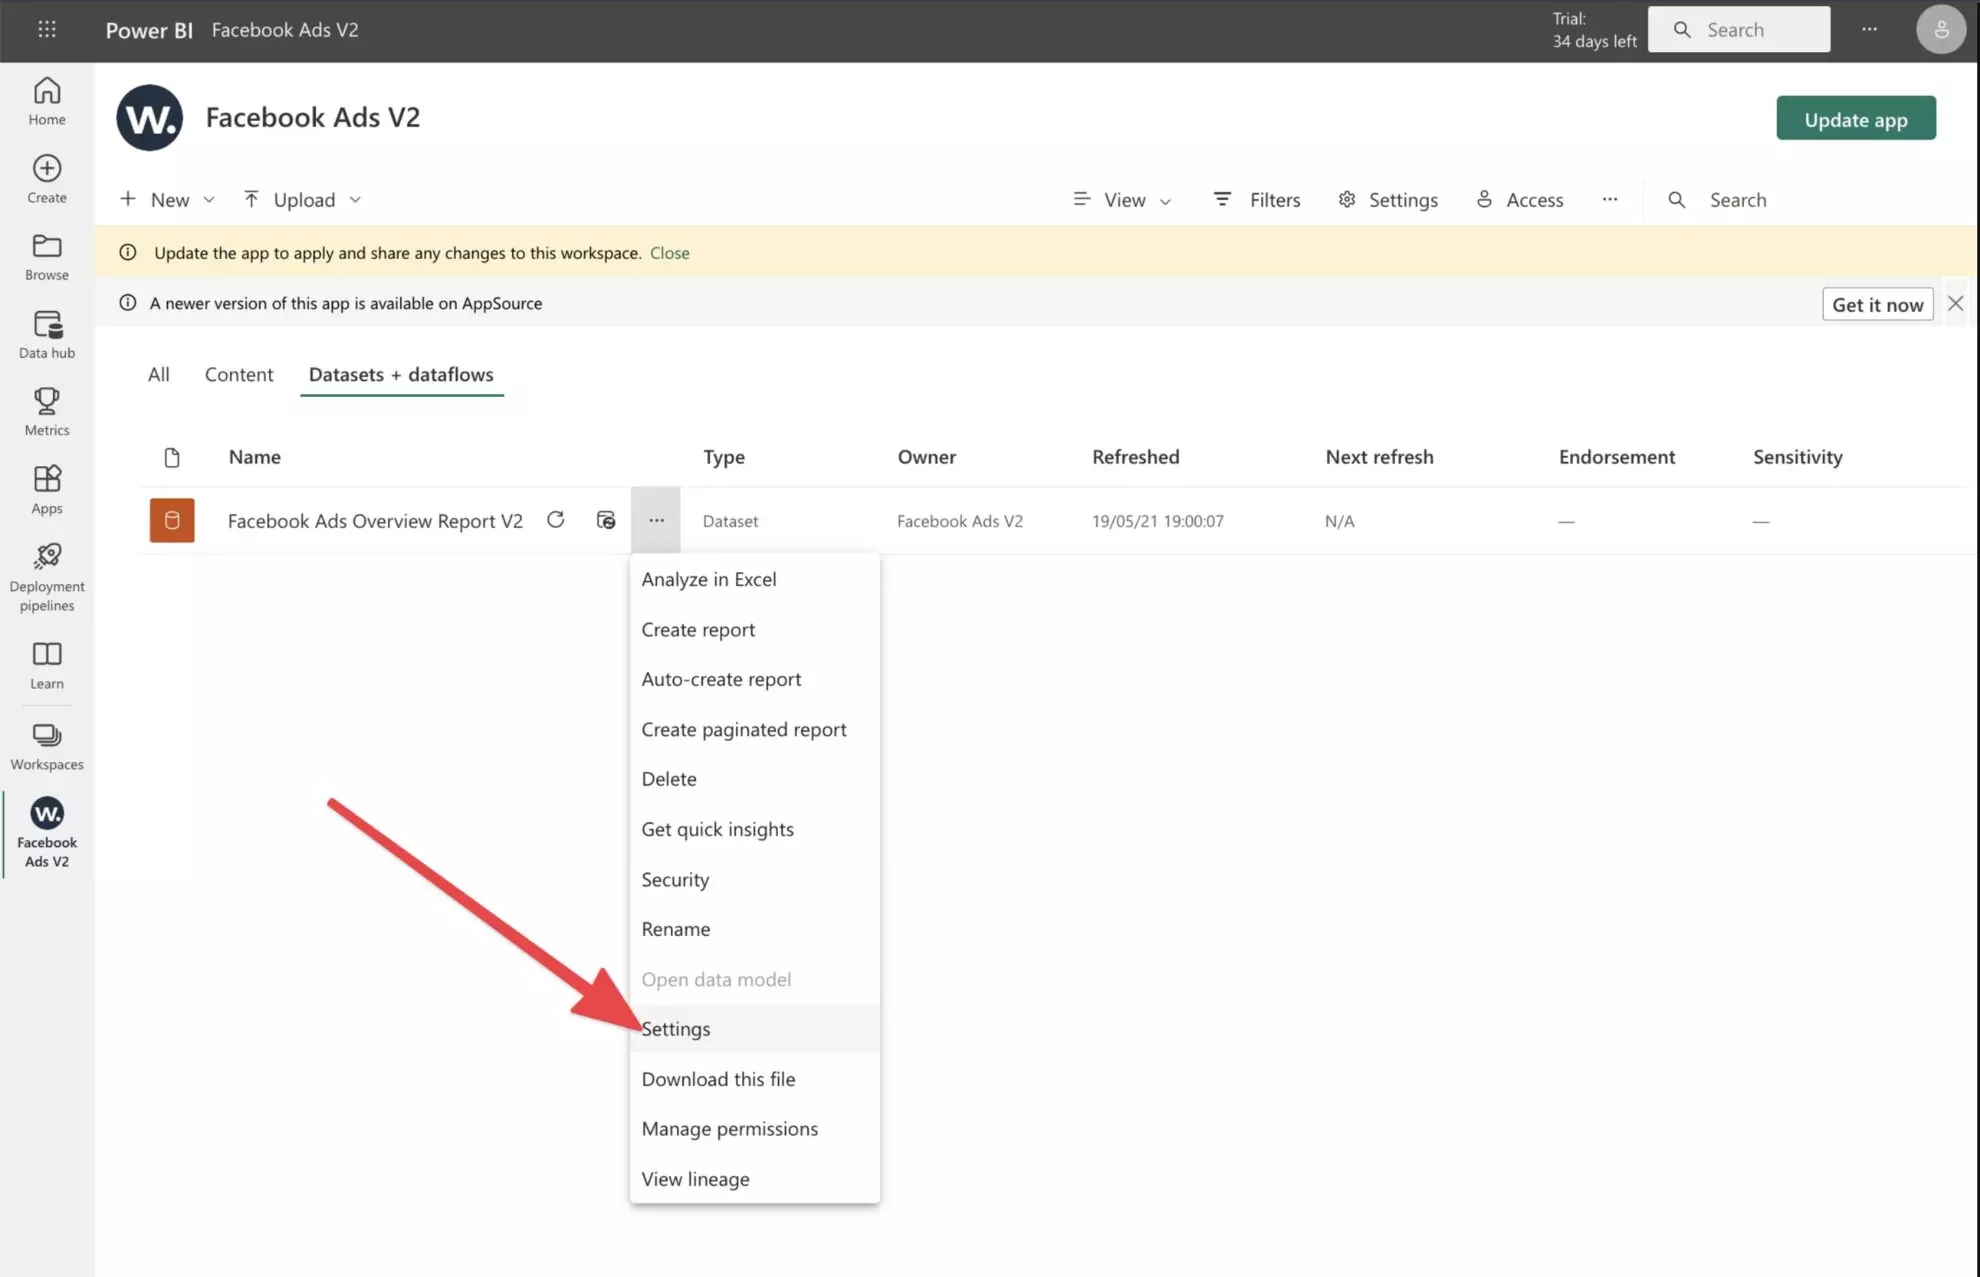Viewport: 1980px width, 1277px height.
Task: Click the refresh now icon for dataset
Action: (x=556, y=520)
